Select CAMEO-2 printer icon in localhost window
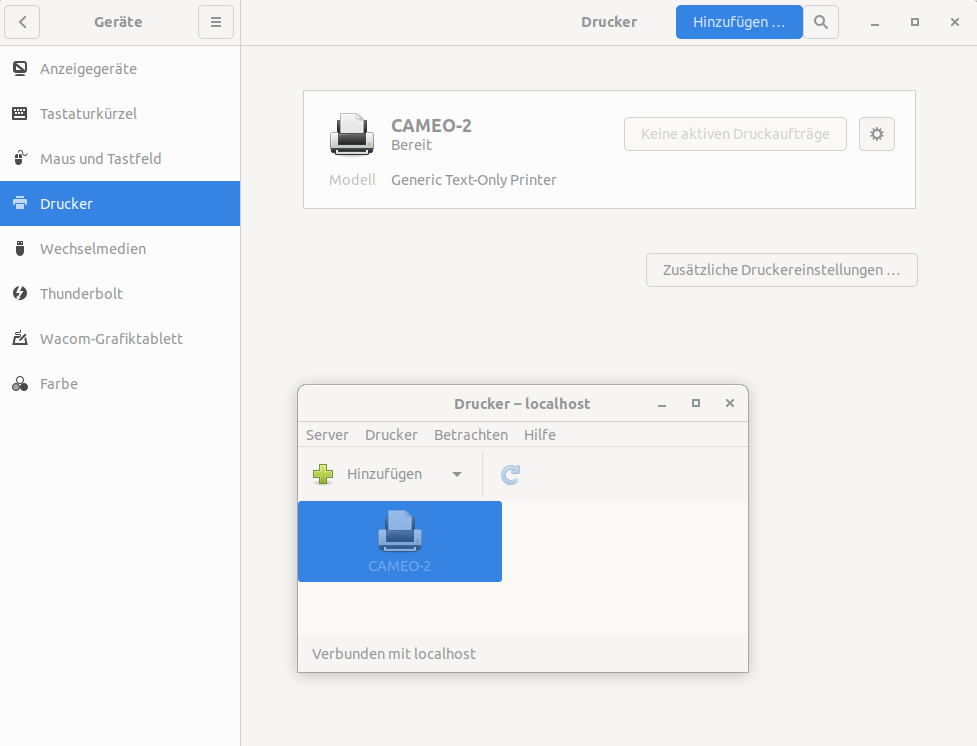The image size is (977, 746). coord(400,531)
